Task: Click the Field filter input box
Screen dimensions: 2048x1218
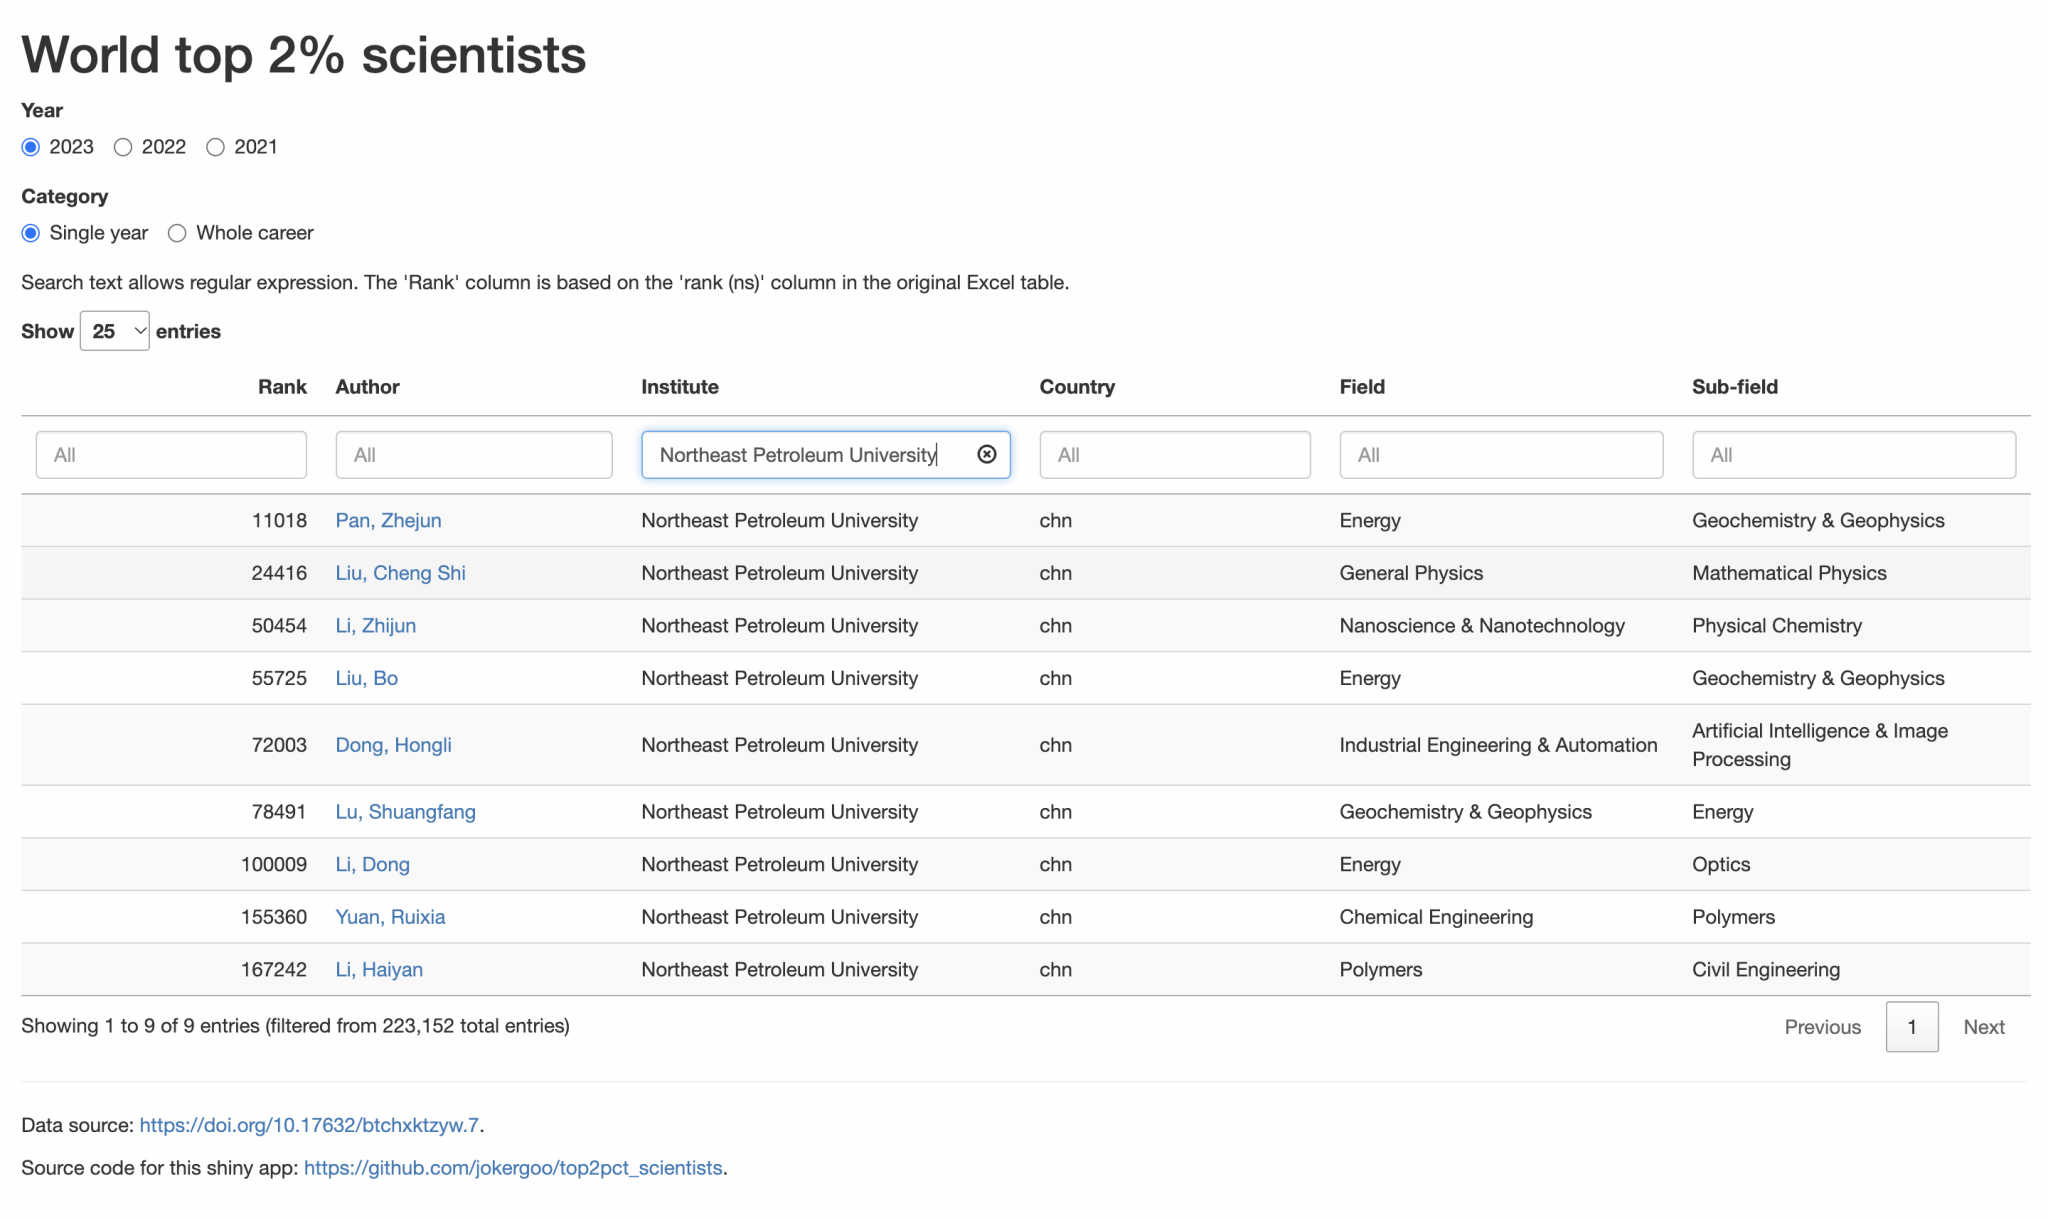Action: point(1500,455)
